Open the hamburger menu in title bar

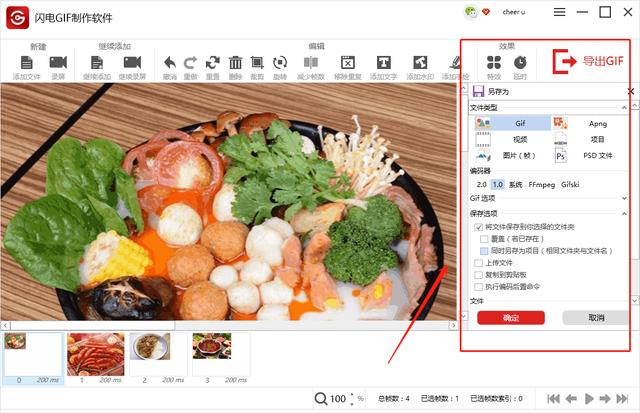pos(560,12)
